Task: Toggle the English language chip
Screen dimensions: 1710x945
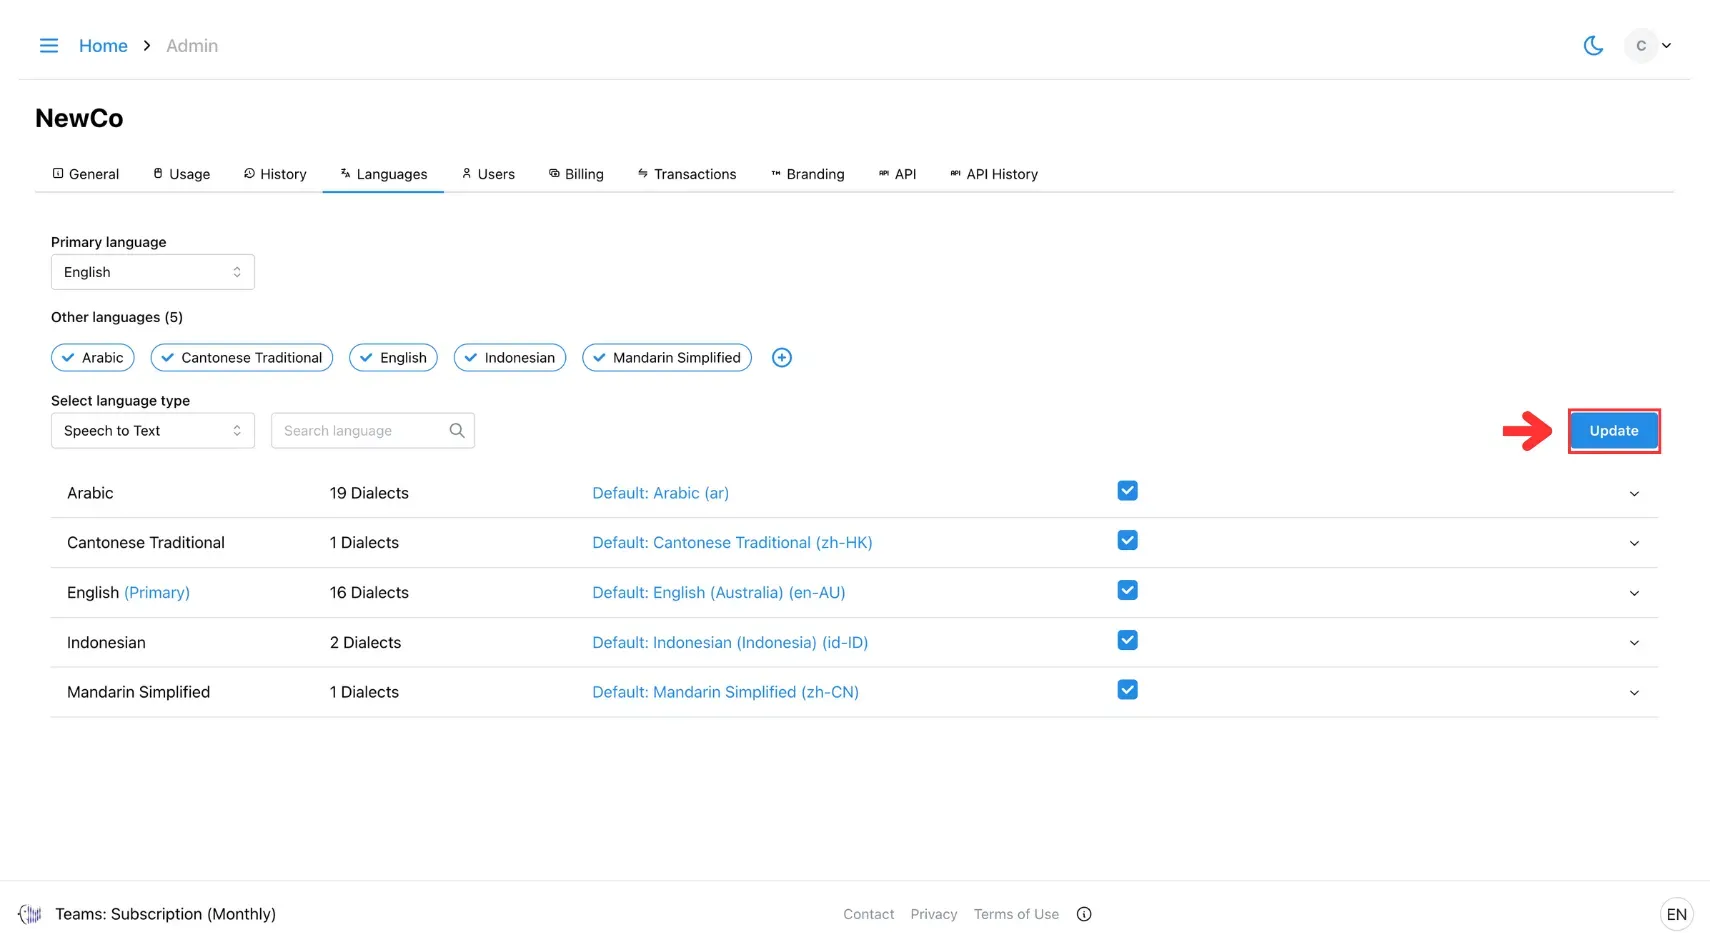Action: [393, 358]
